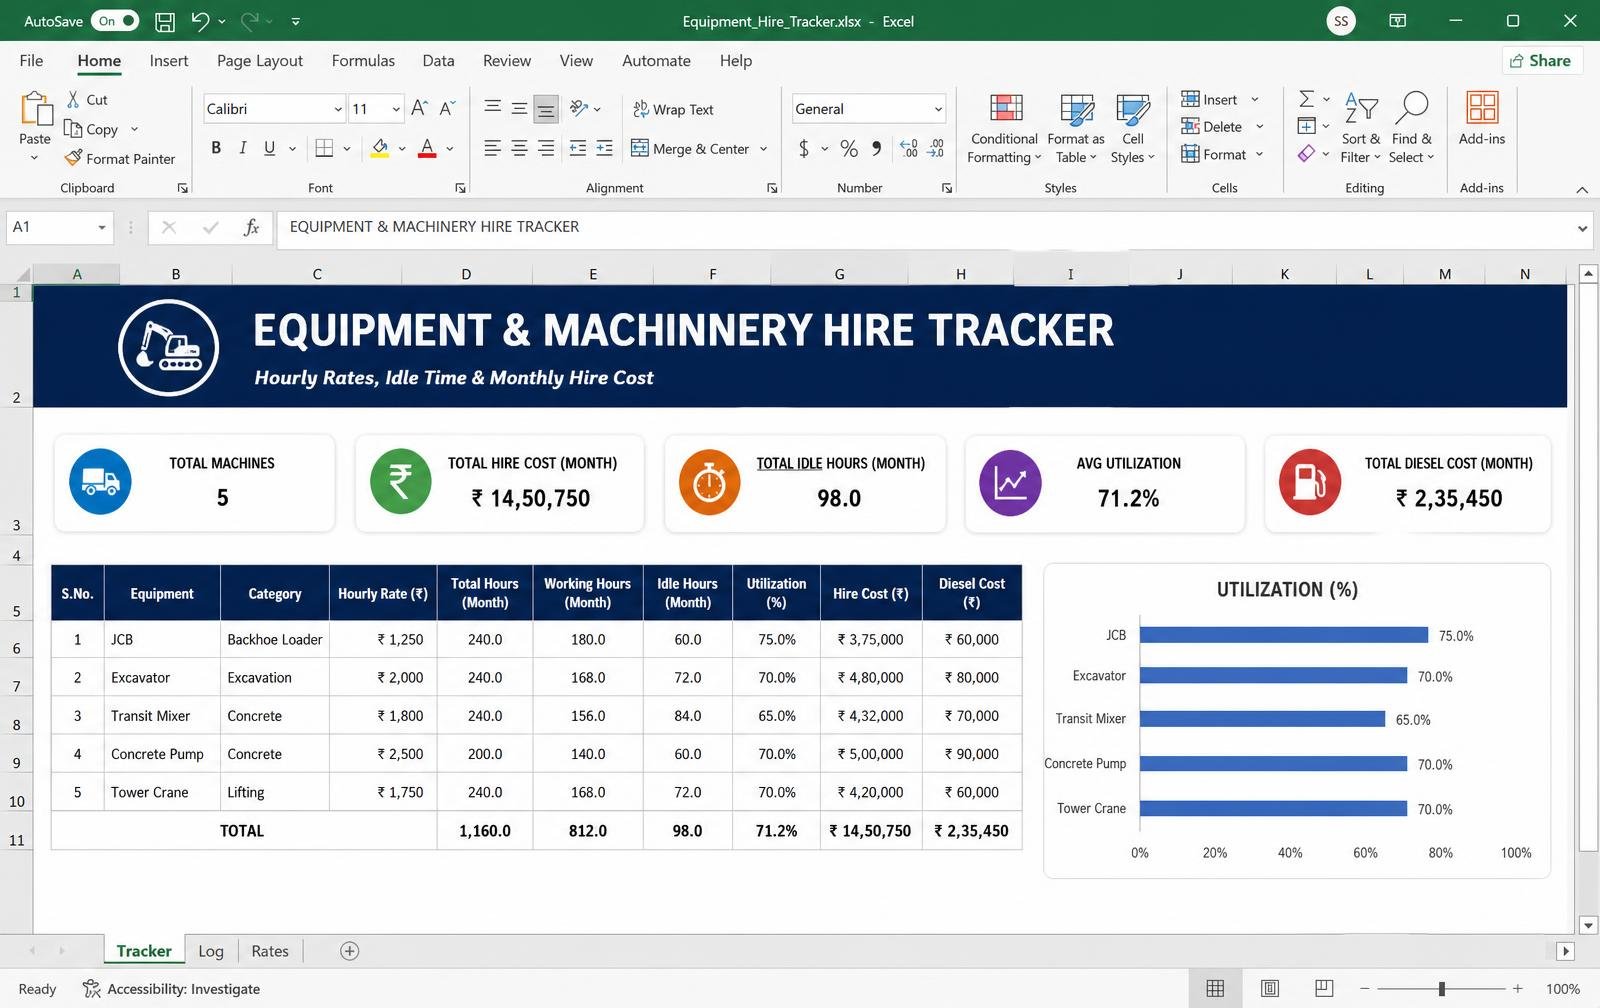Click Accounting dollar format icon
Viewport: 1600px width, 1008px height.
tap(804, 148)
